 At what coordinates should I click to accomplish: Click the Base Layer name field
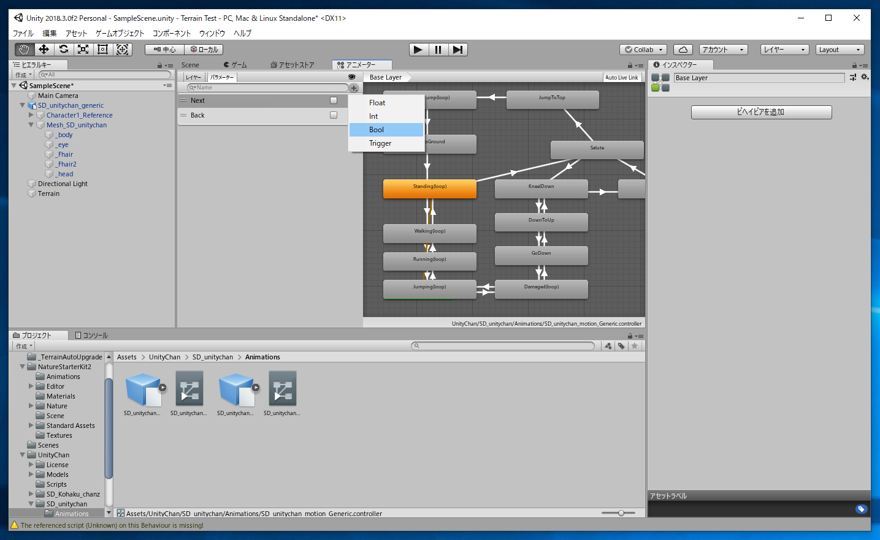tap(759, 78)
